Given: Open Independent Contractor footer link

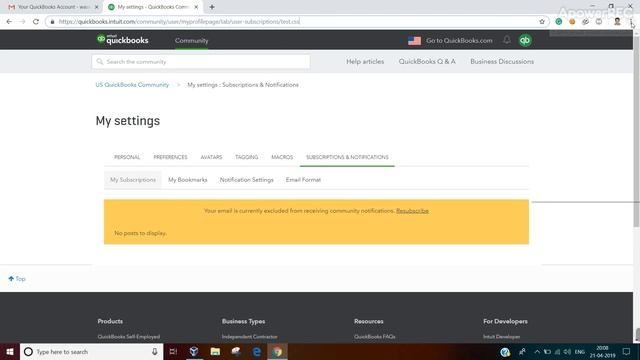Looking at the screenshot, I should coord(249,337).
